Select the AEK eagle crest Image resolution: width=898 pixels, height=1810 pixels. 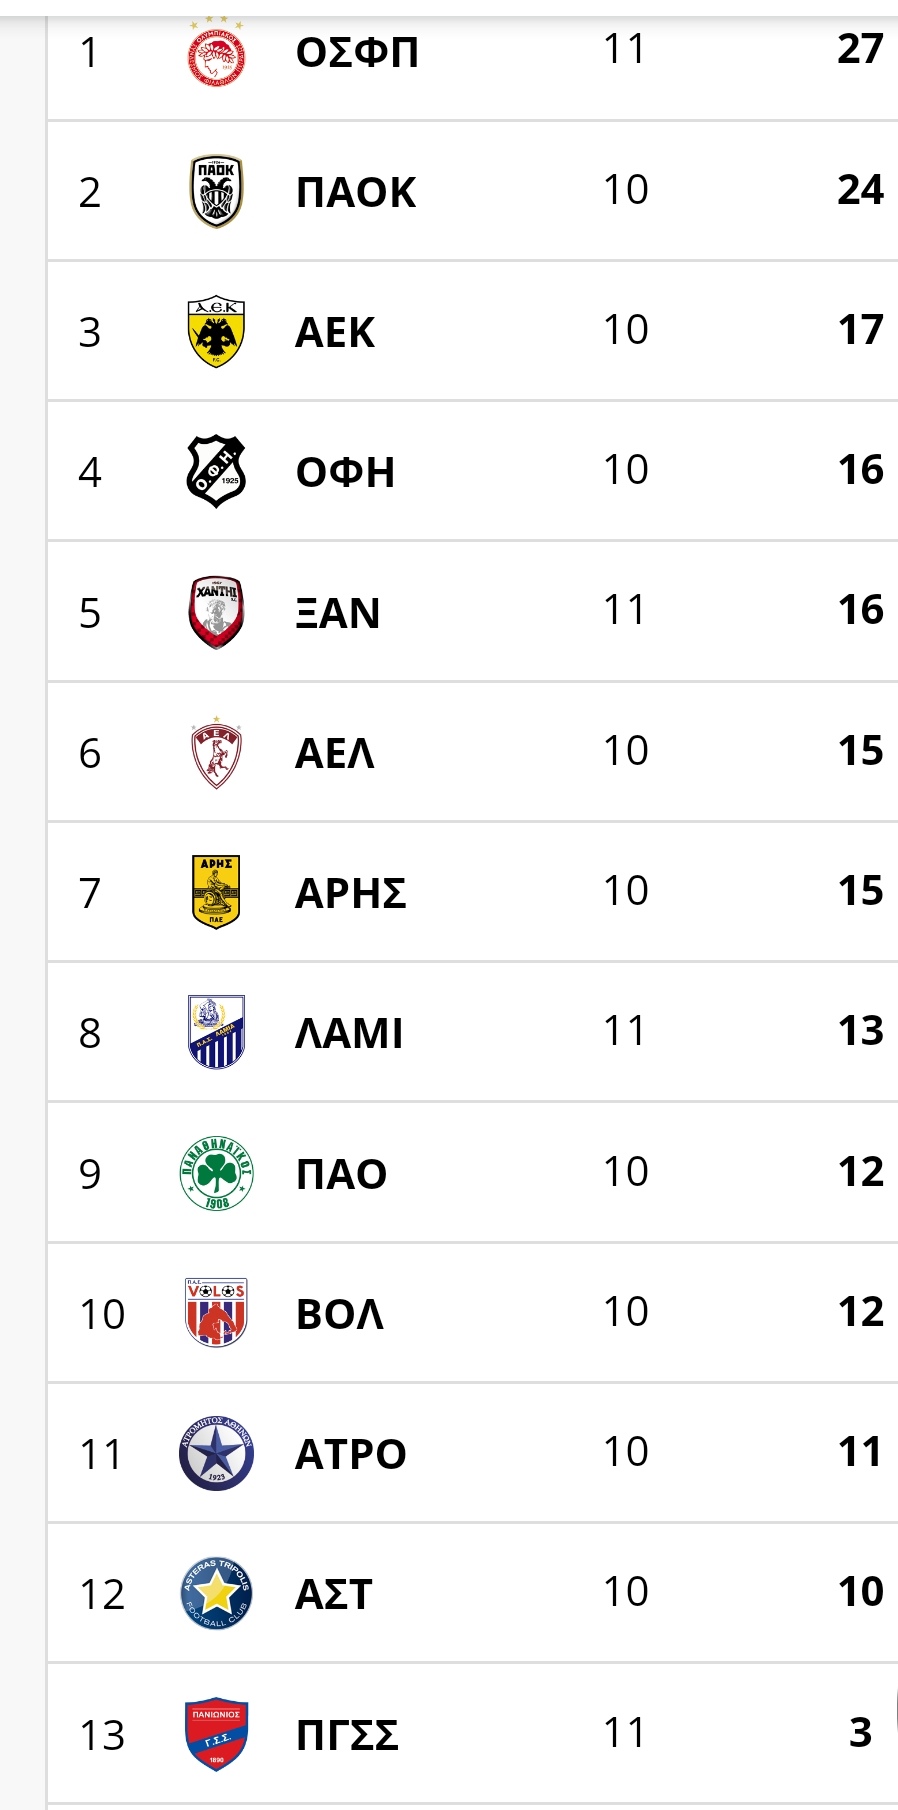[x=216, y=332]
